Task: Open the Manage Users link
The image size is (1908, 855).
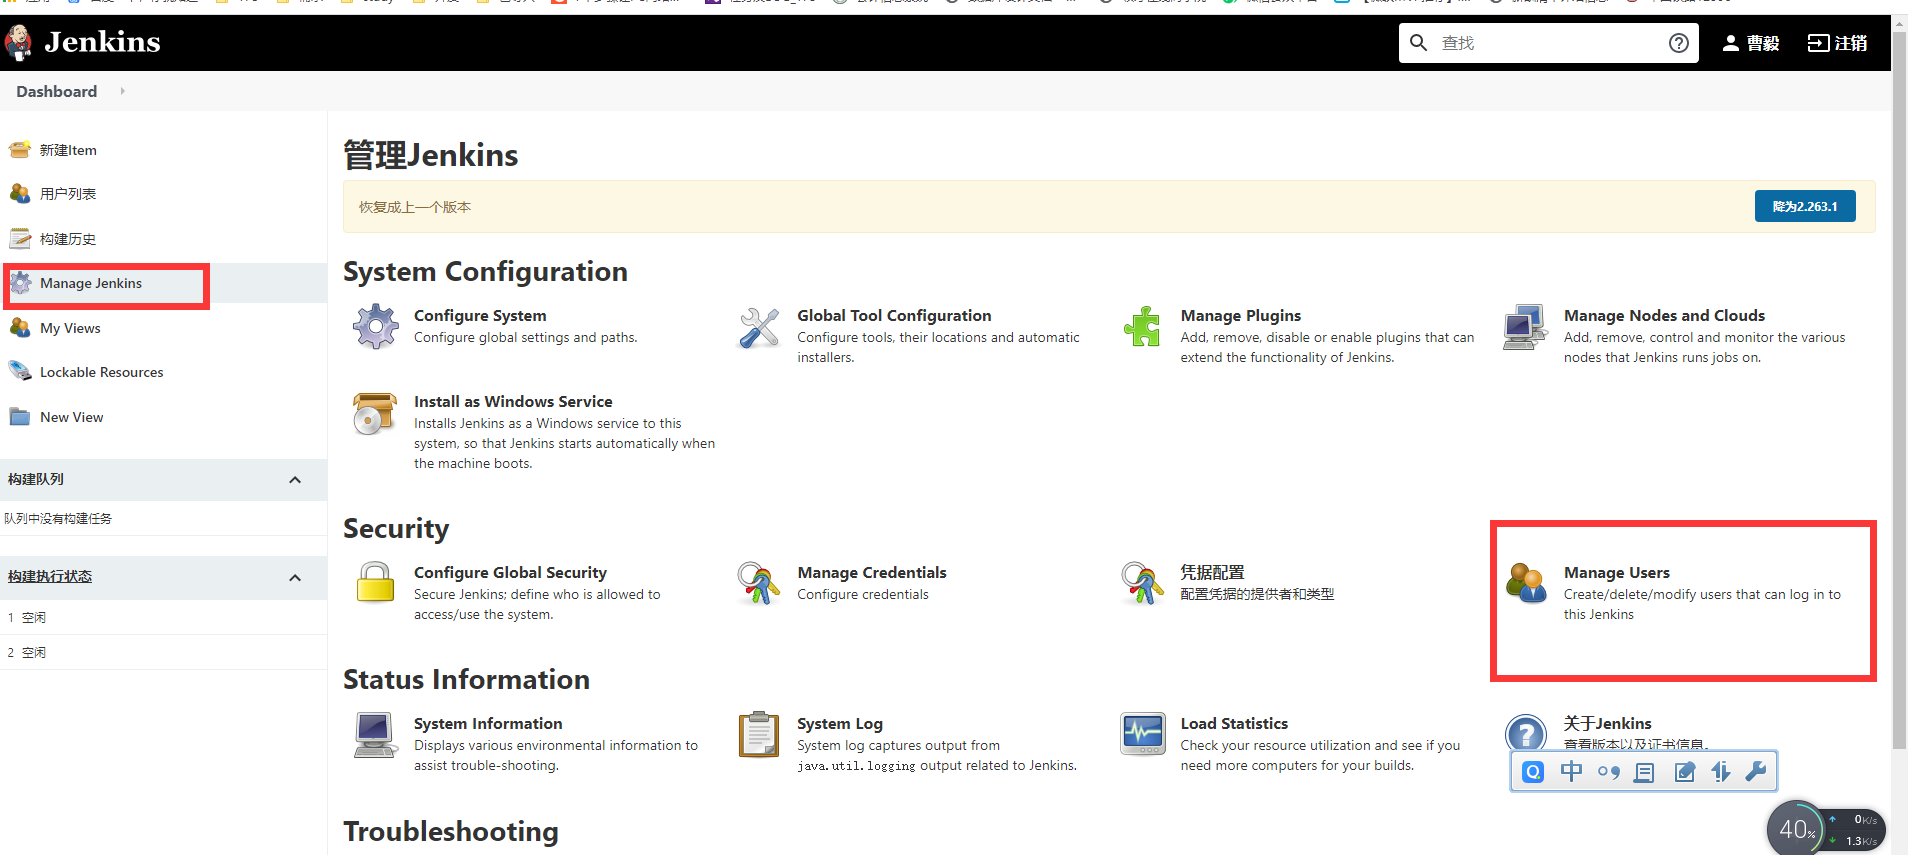Action: [1617, 572]
